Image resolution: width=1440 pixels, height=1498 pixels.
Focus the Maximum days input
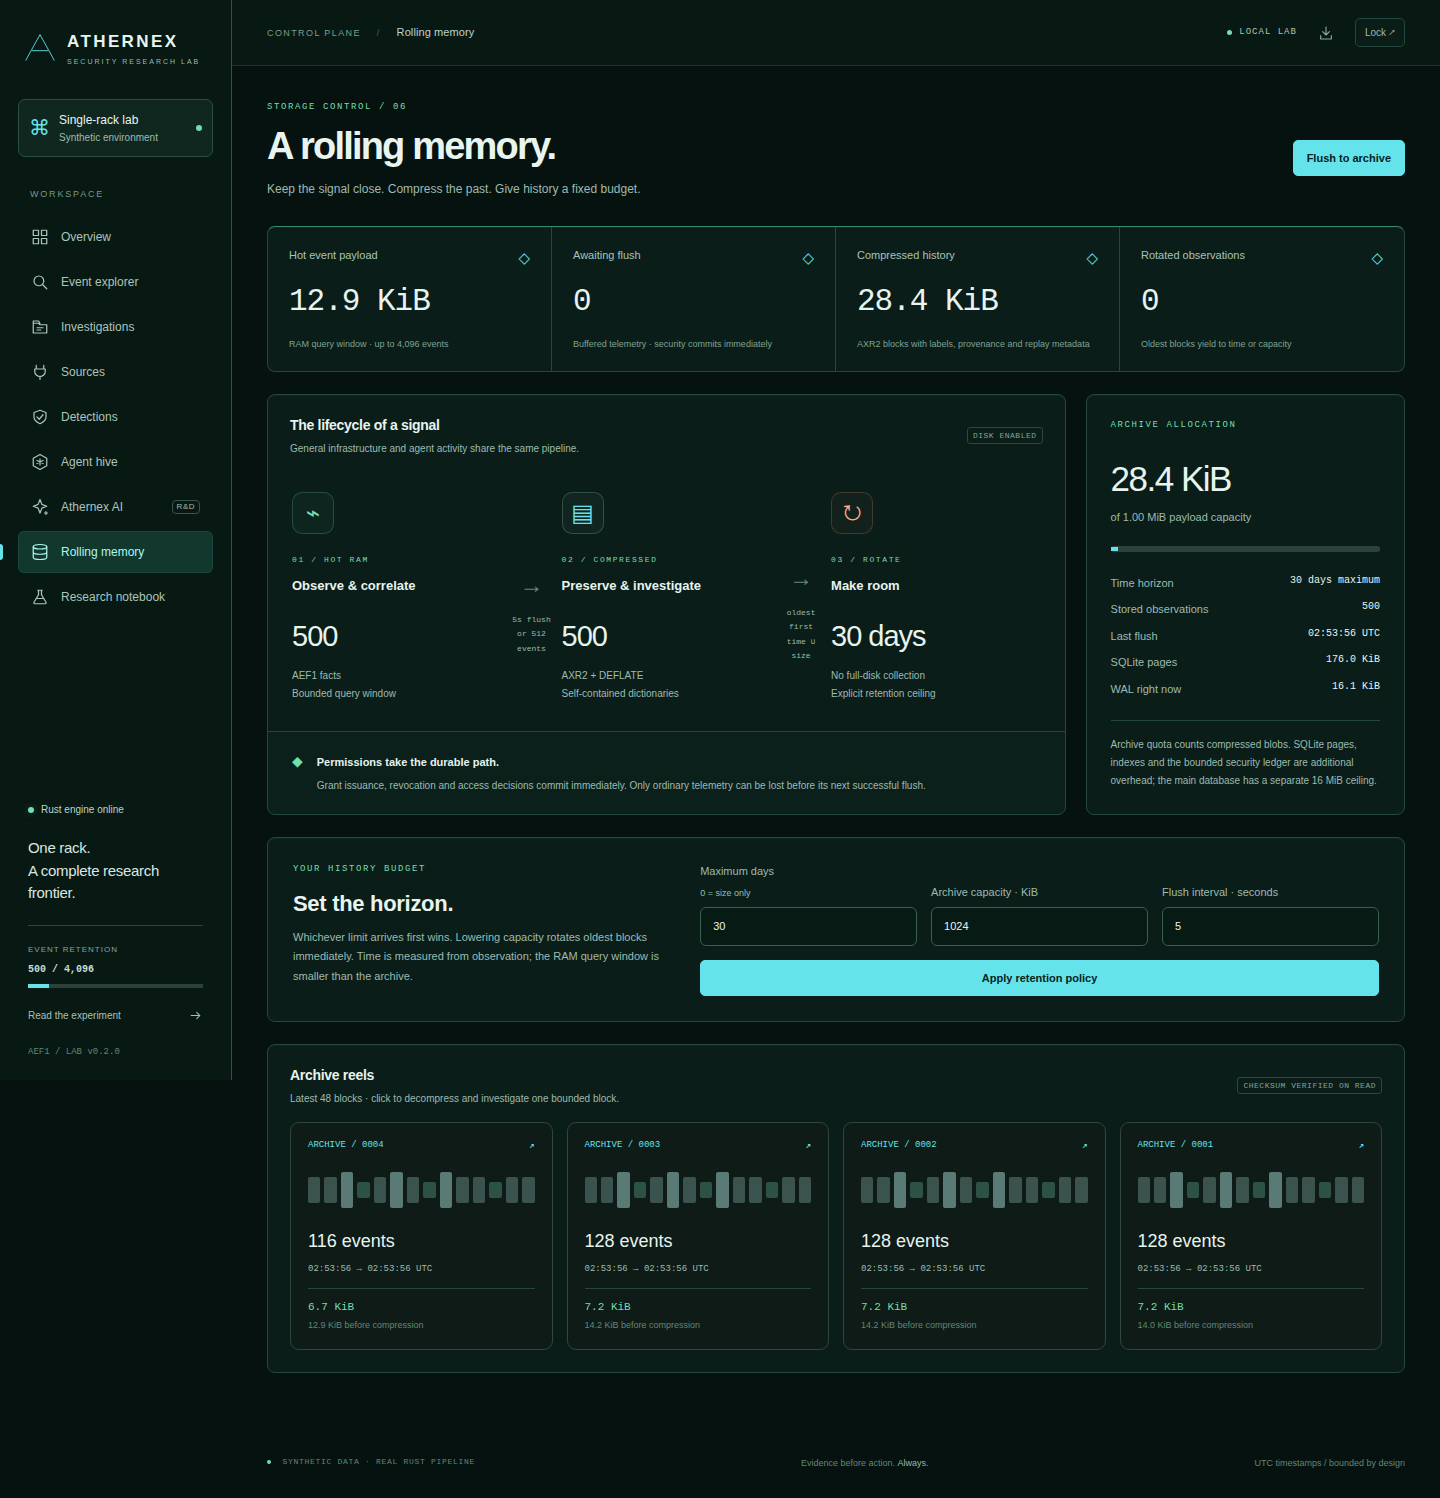(808, 926)
